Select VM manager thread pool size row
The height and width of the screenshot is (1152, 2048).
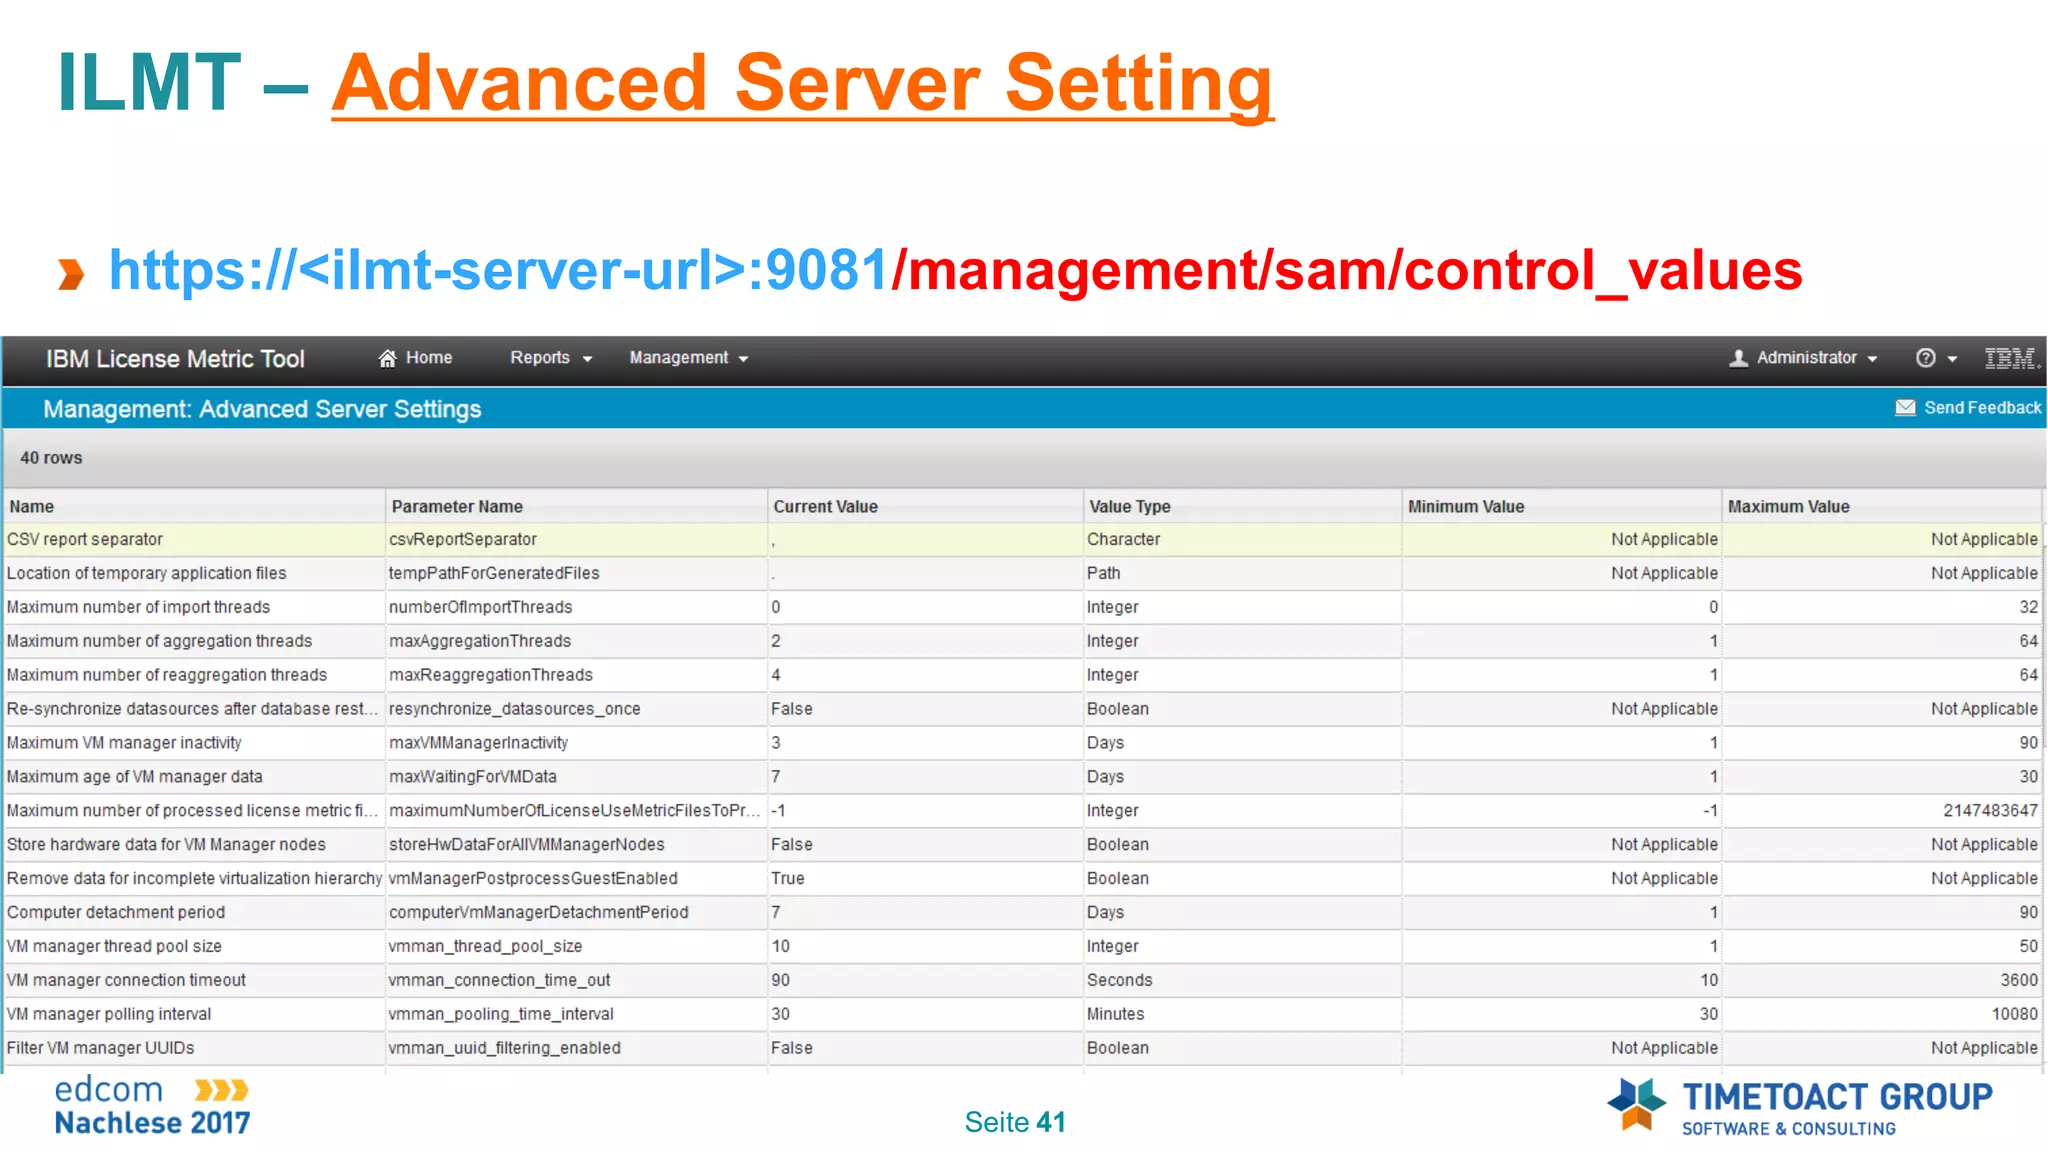pos(1022,947)
